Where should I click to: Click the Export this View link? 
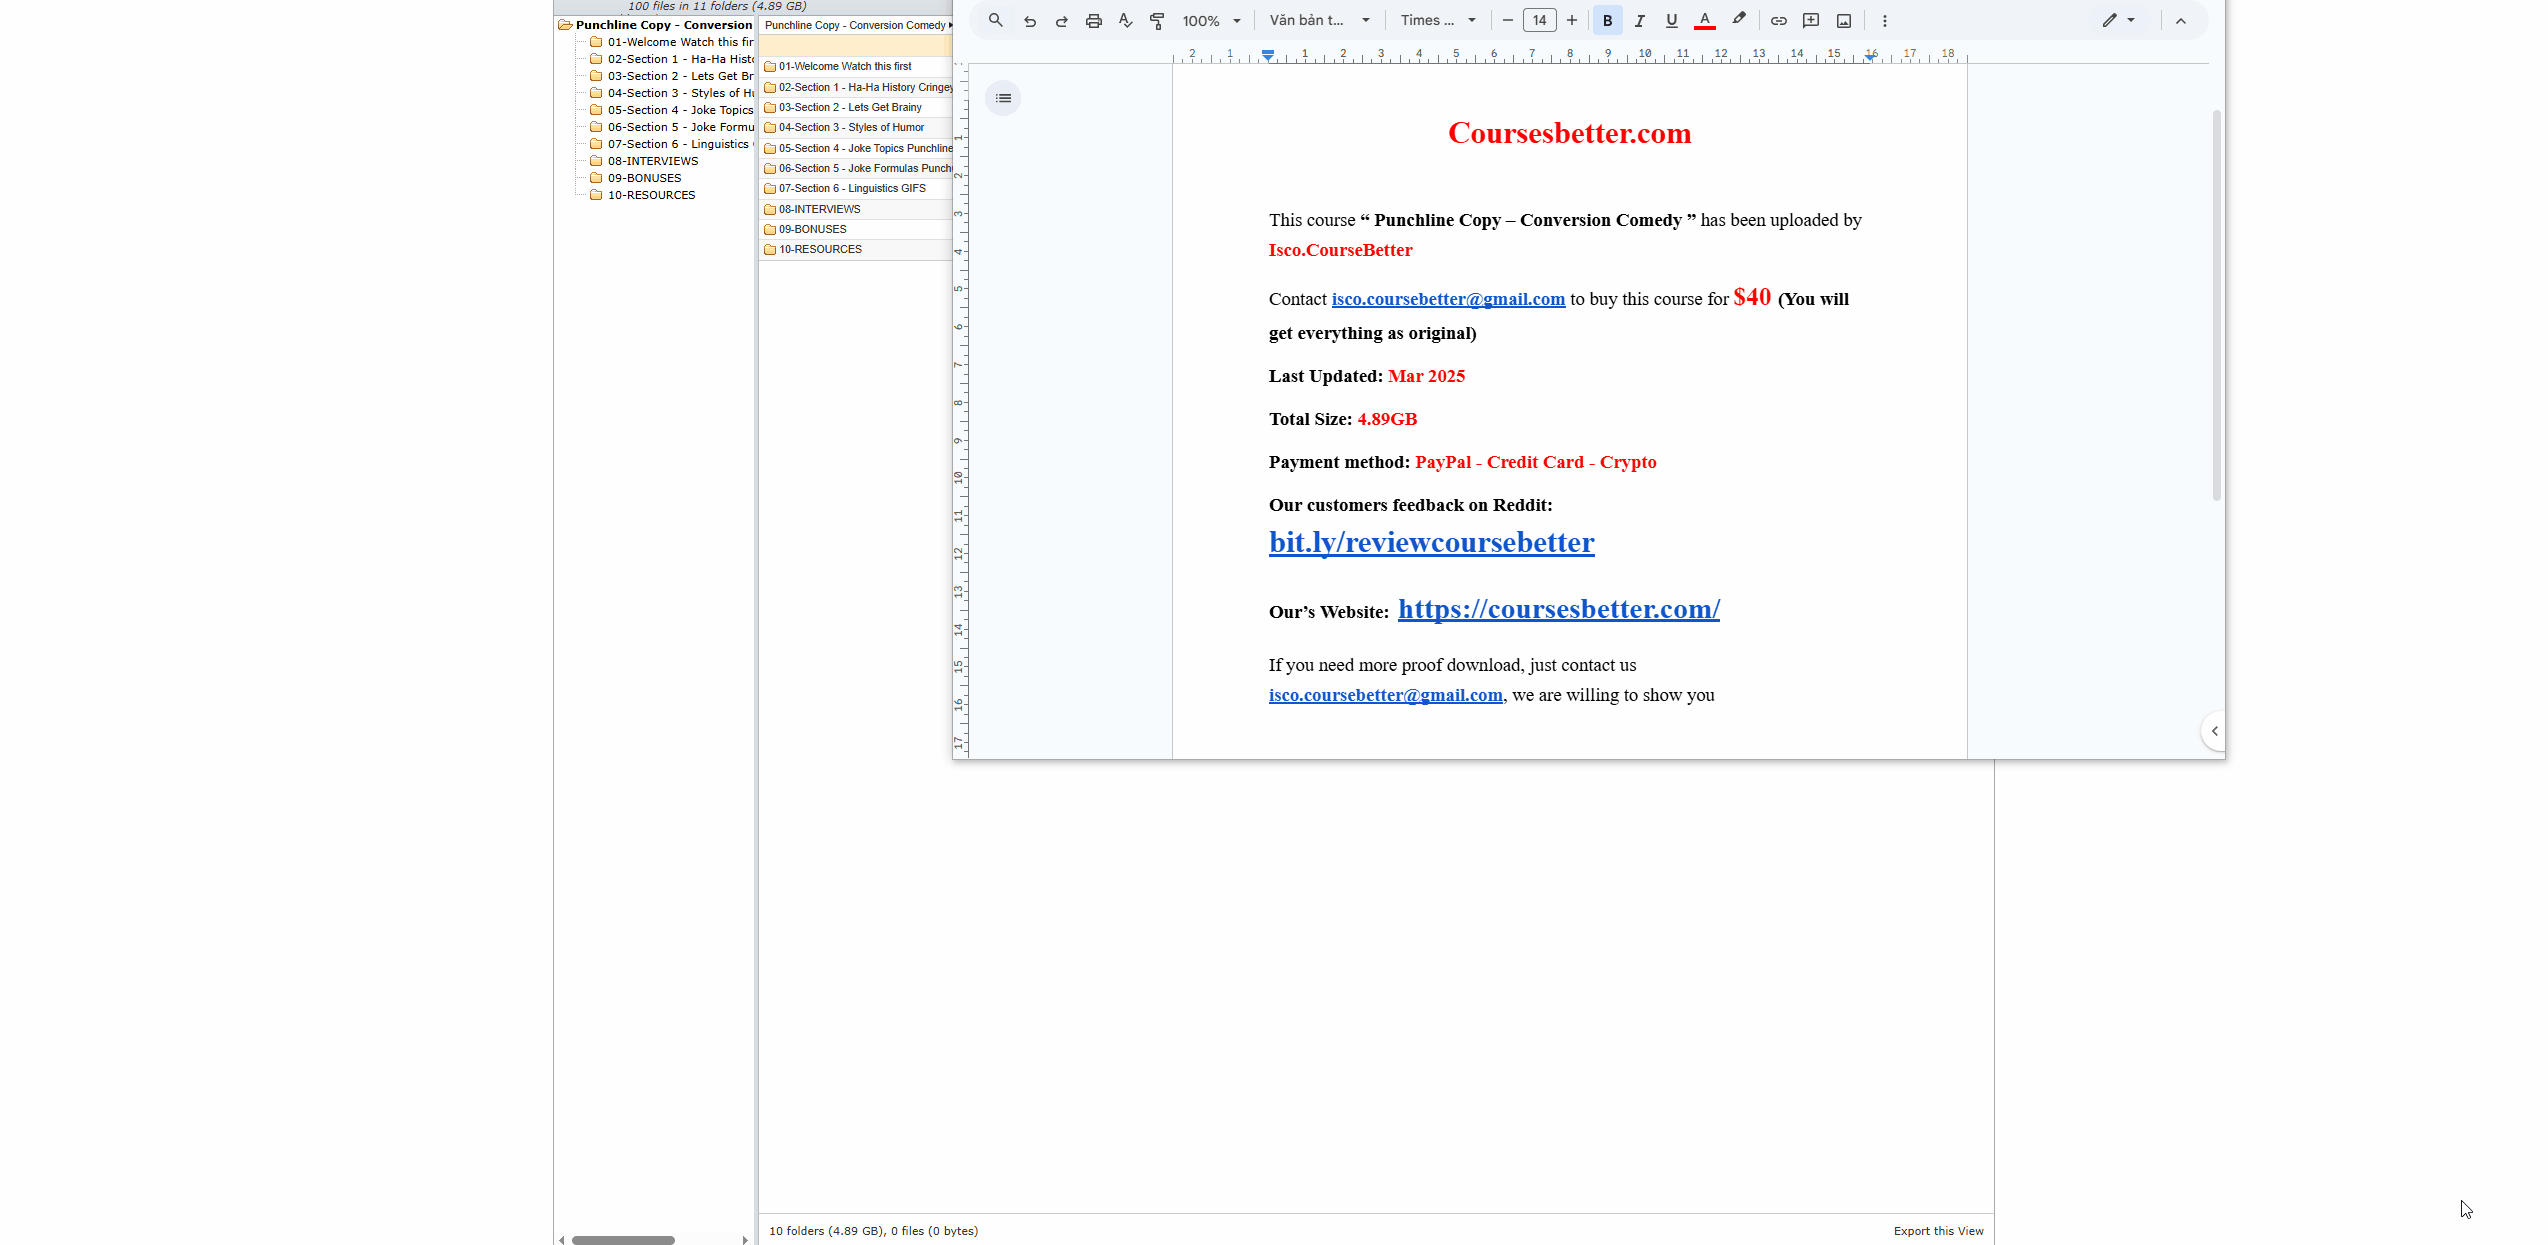[x=1937, y=1231]
